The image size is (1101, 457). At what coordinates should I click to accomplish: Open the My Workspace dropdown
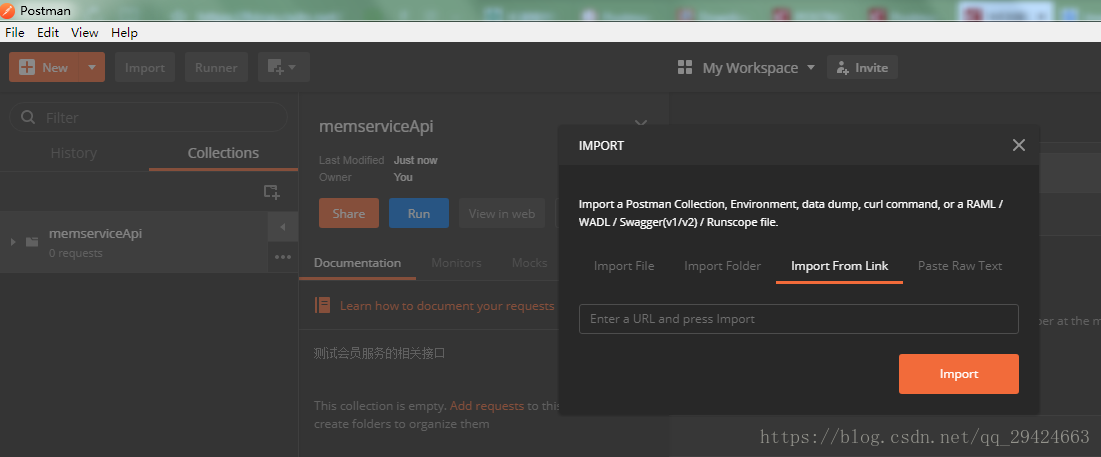tap(759, 67)
